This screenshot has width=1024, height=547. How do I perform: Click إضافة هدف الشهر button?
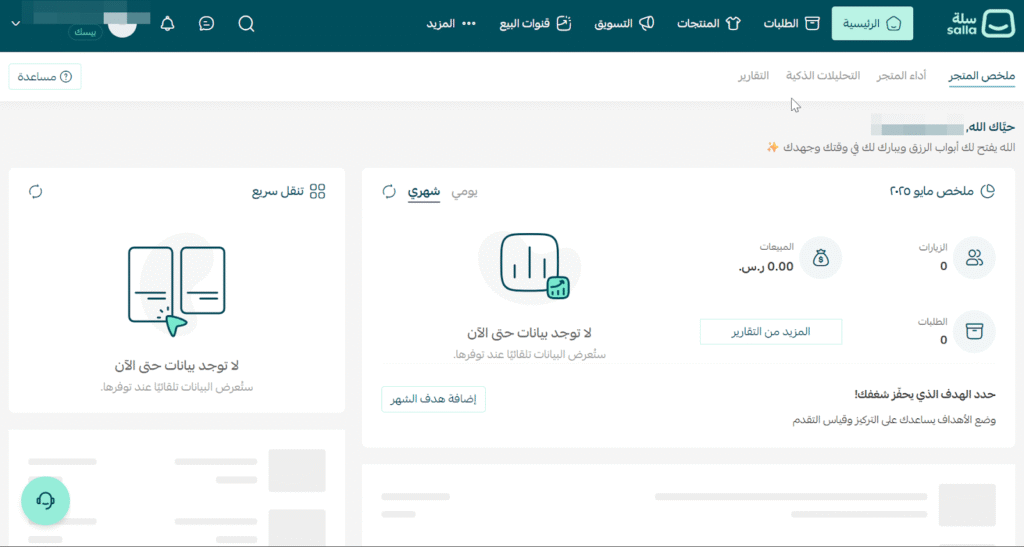tap(433, 399)
